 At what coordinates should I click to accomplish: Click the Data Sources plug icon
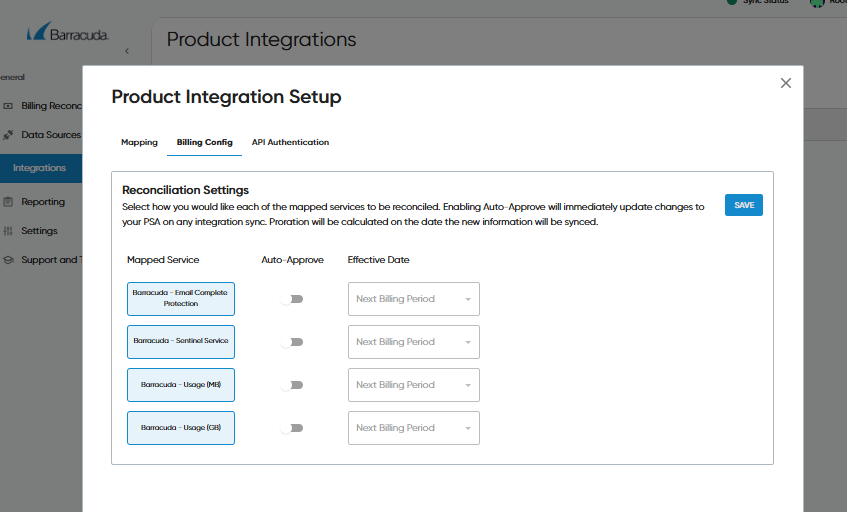tap(8, 134)
